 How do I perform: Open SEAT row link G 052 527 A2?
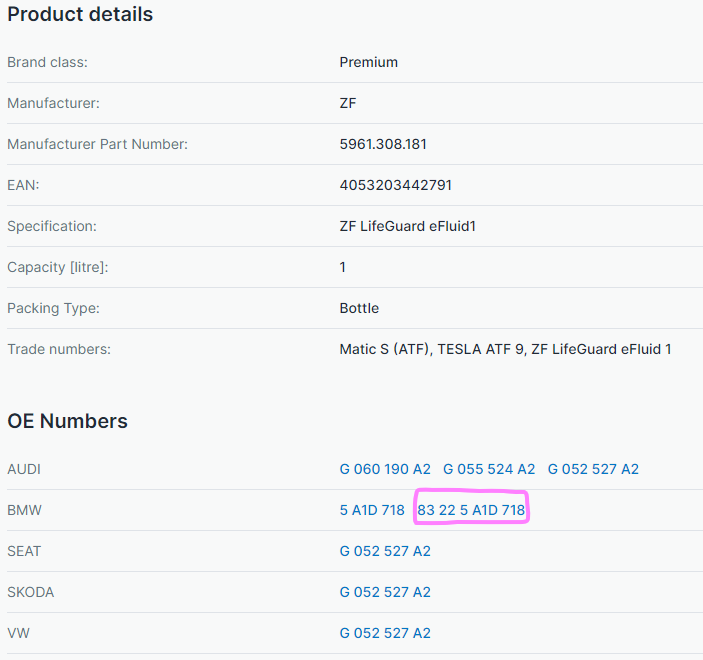[385, 551]
